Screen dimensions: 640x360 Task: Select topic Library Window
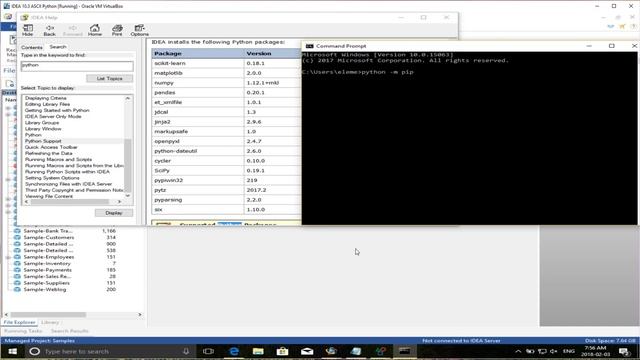point(43,129)
